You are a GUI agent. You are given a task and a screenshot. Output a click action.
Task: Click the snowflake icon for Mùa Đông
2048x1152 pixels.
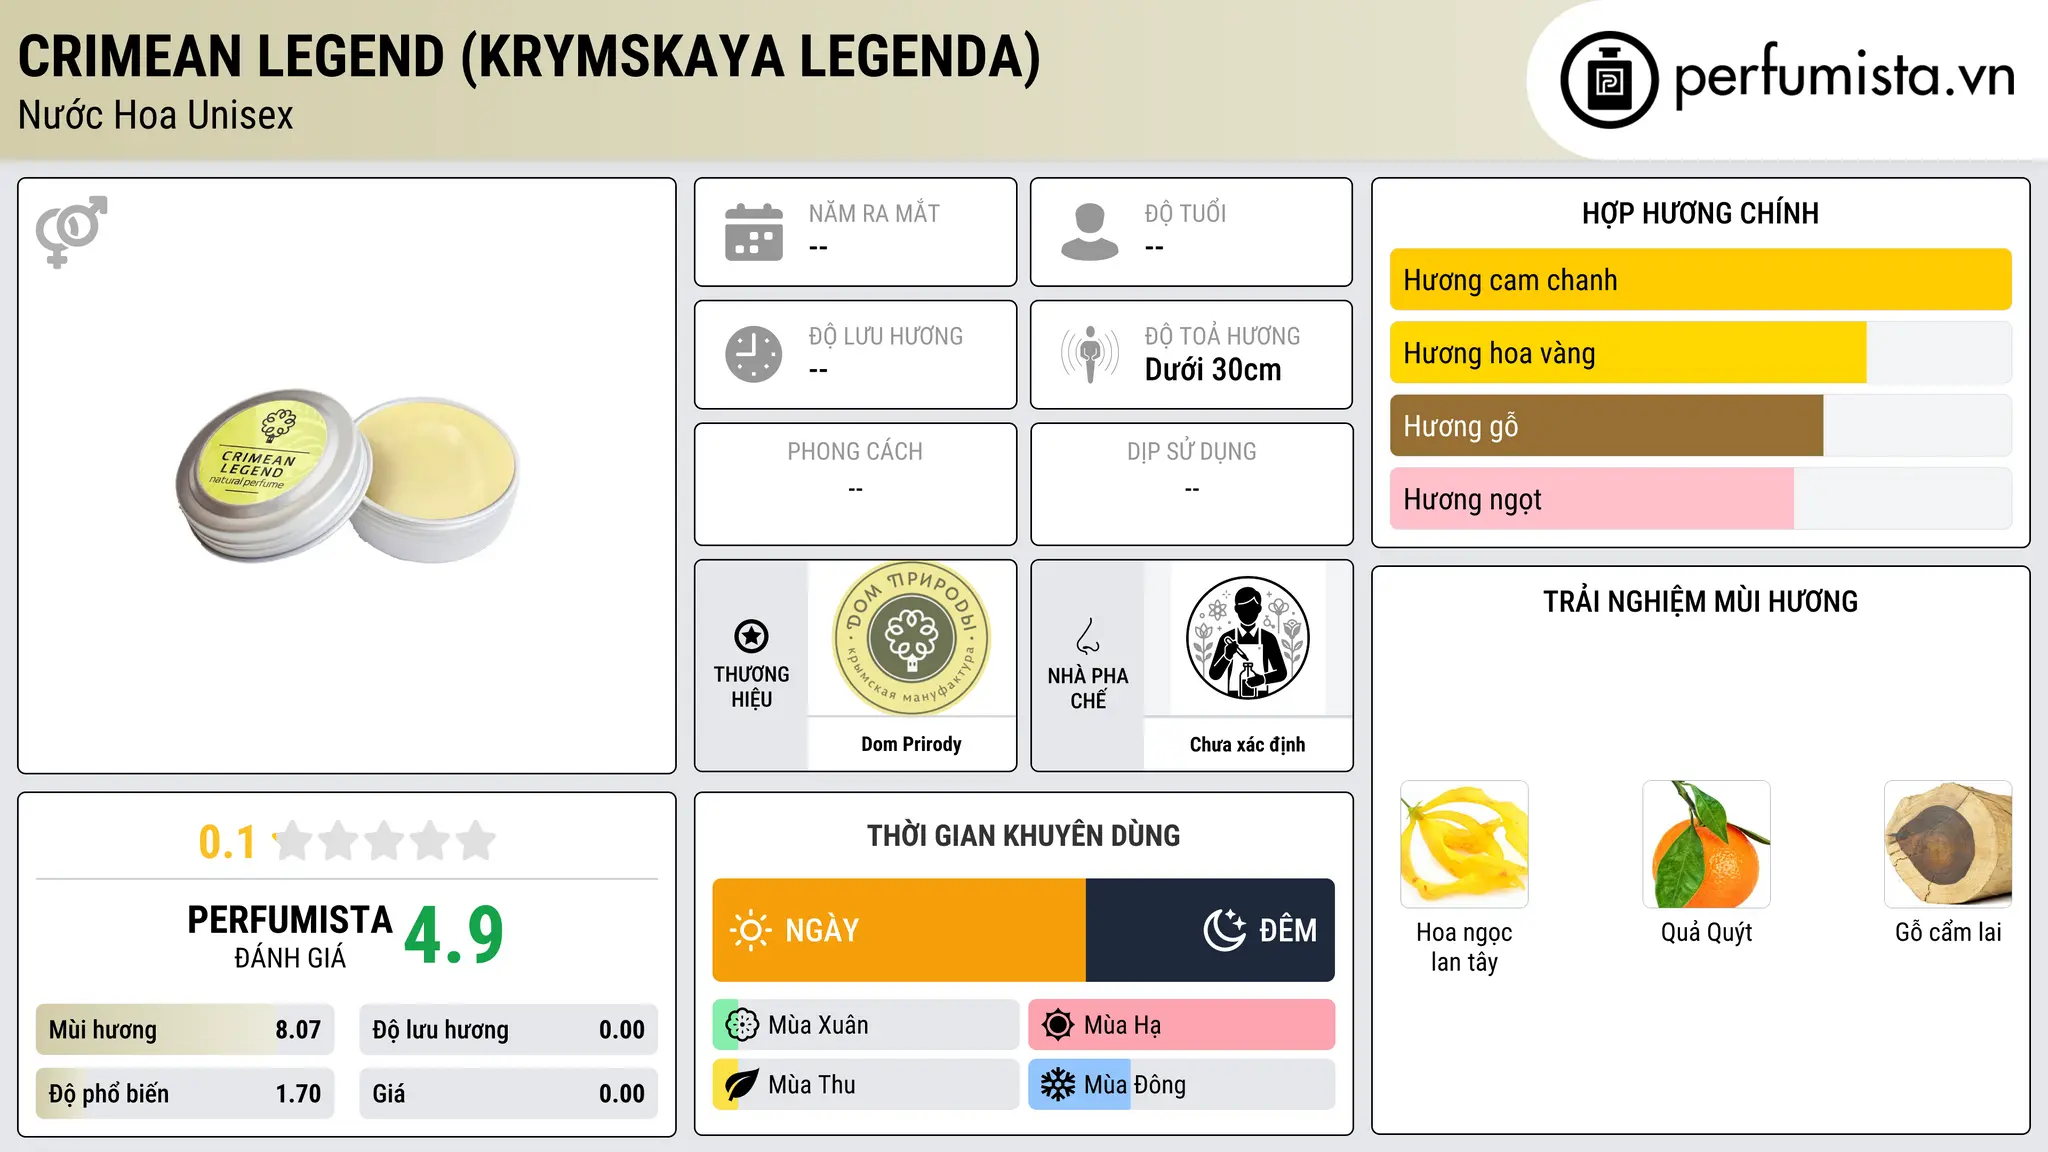point(1058,1085)
